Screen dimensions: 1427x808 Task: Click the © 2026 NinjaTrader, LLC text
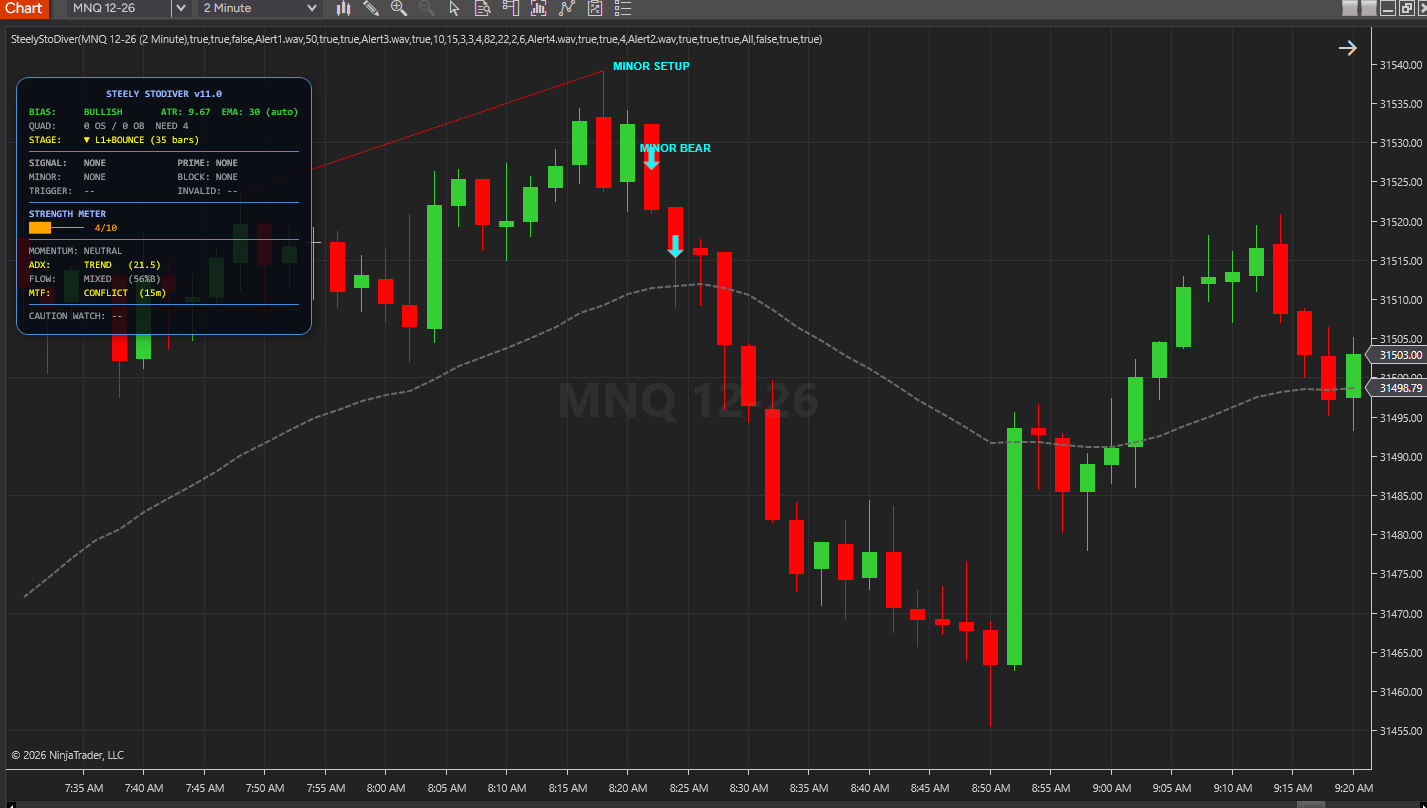[x=67, y=755]
